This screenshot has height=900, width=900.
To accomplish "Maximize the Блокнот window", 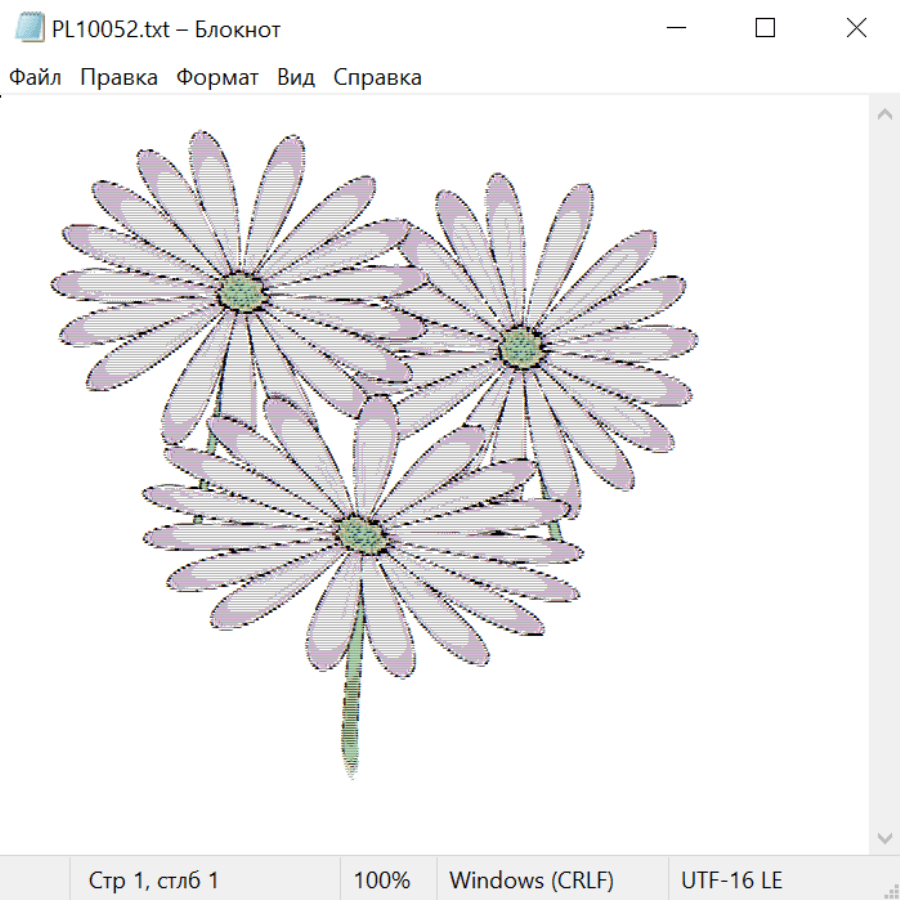I will pyautogui.click(x=765, y=28).
